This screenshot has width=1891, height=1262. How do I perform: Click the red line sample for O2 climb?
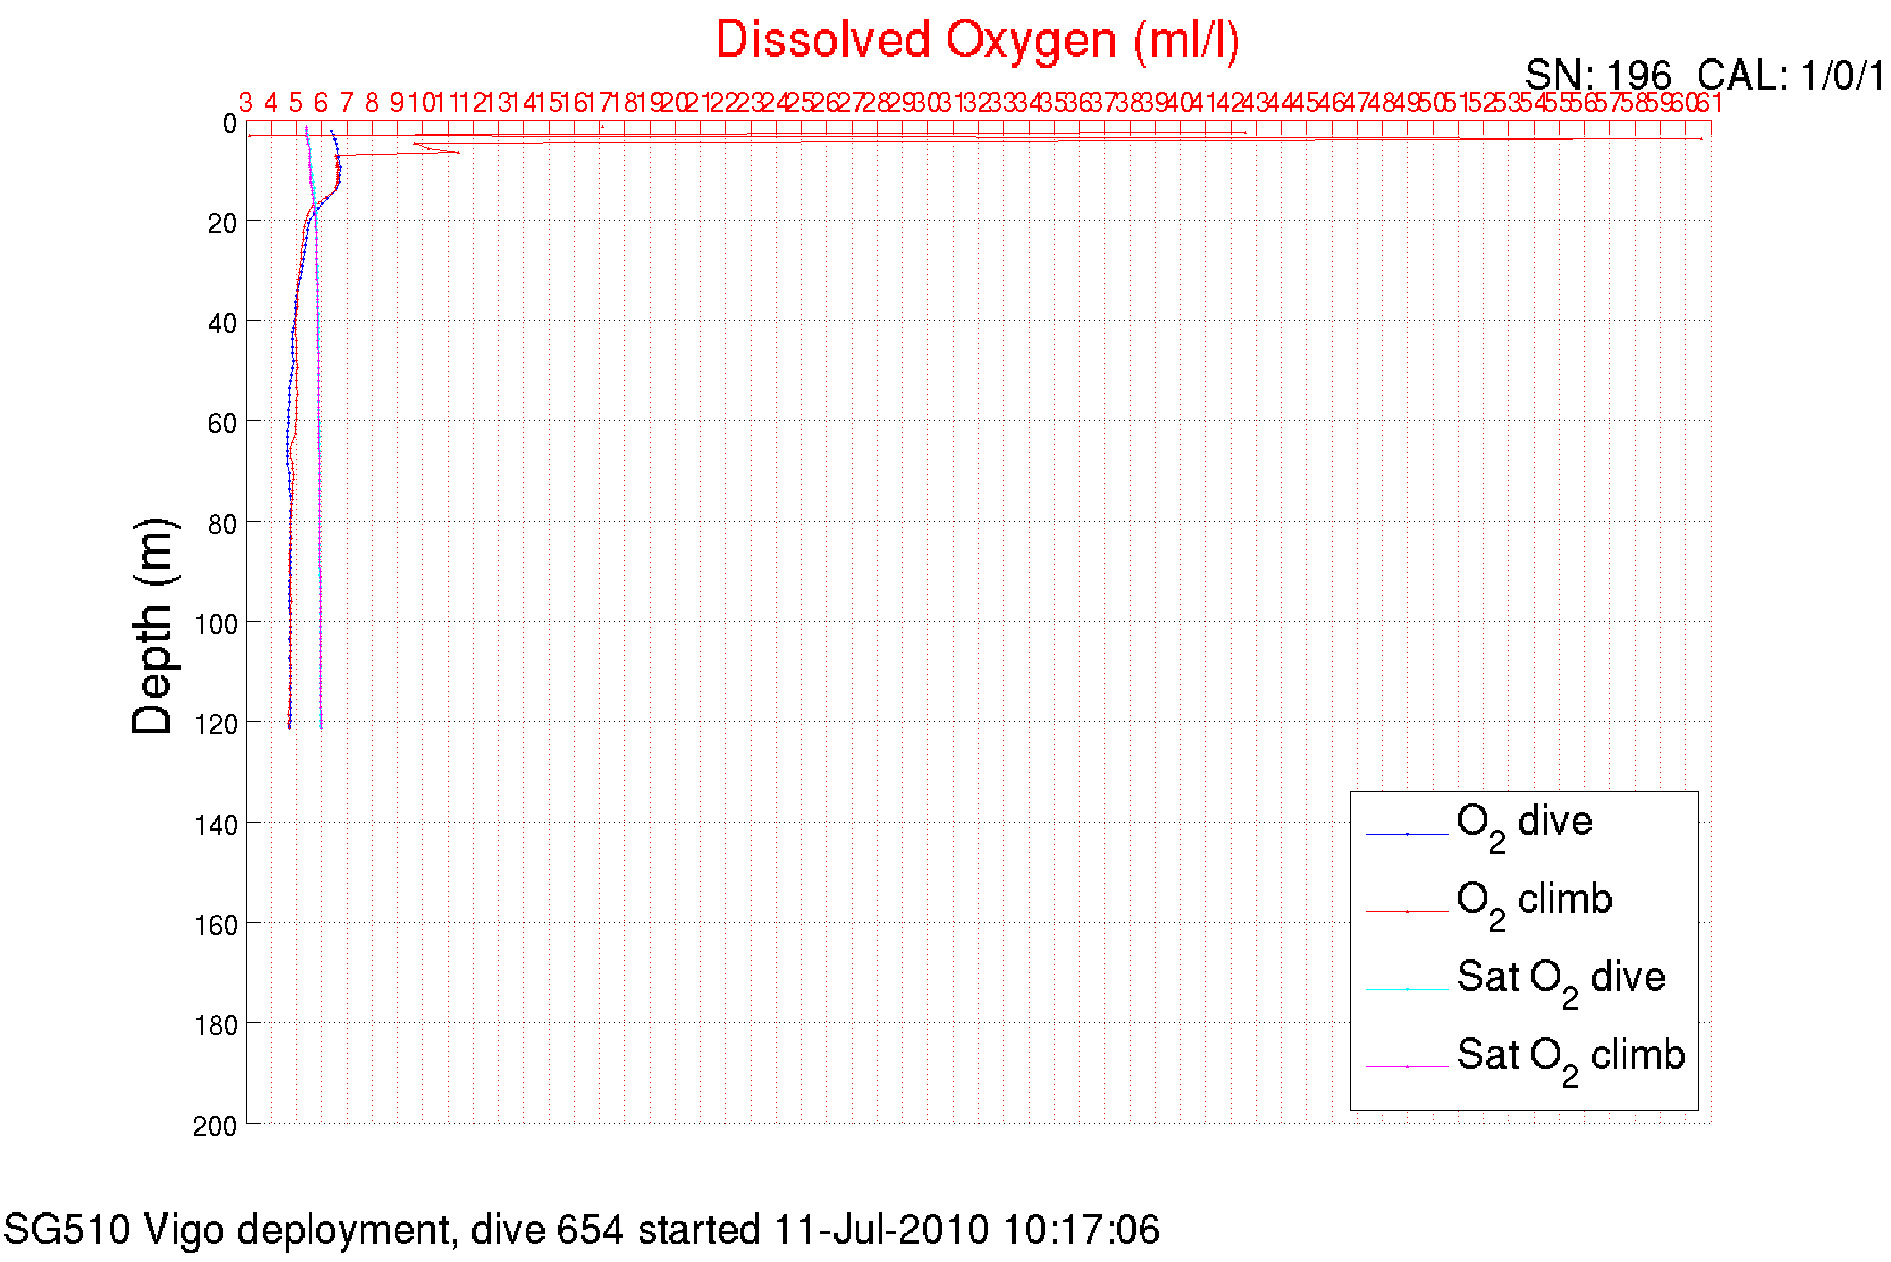point(1407,912)
